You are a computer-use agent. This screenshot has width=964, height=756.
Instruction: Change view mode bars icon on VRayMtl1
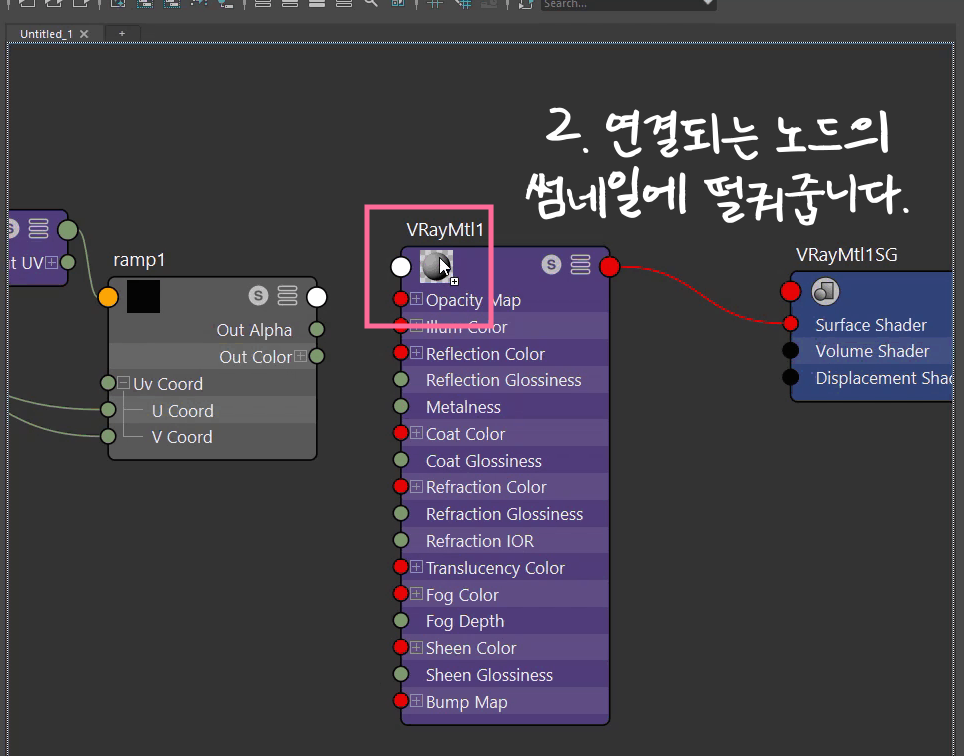point(580,265)
